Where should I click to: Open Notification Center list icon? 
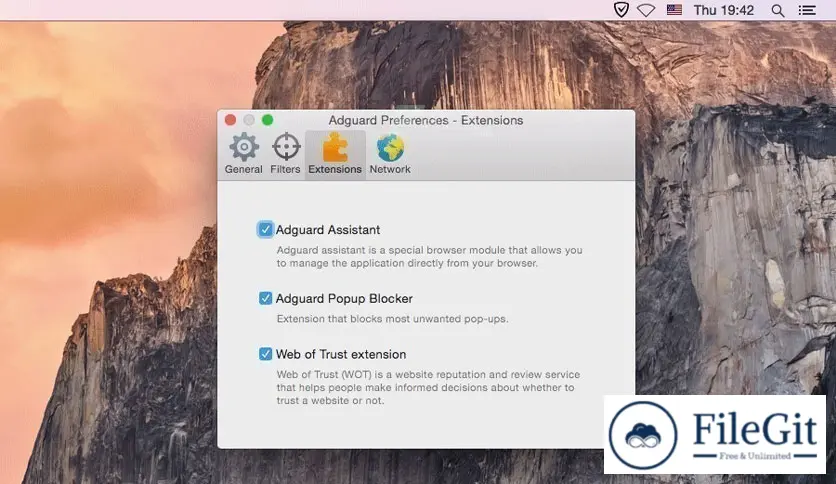pyautogui.click(x=807, y=10)
